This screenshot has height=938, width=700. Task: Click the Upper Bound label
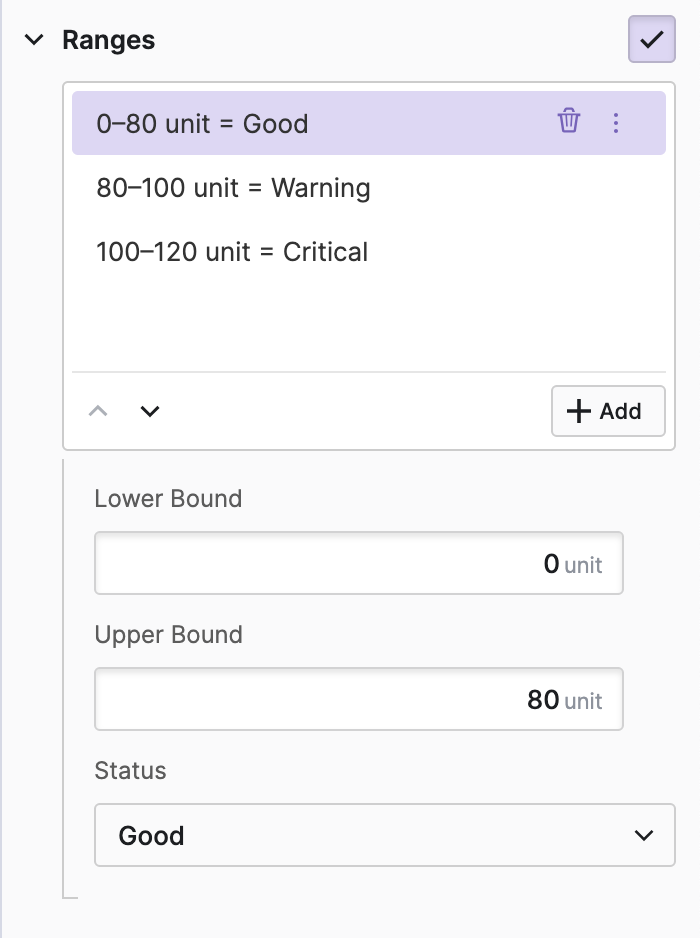[168, 635]
